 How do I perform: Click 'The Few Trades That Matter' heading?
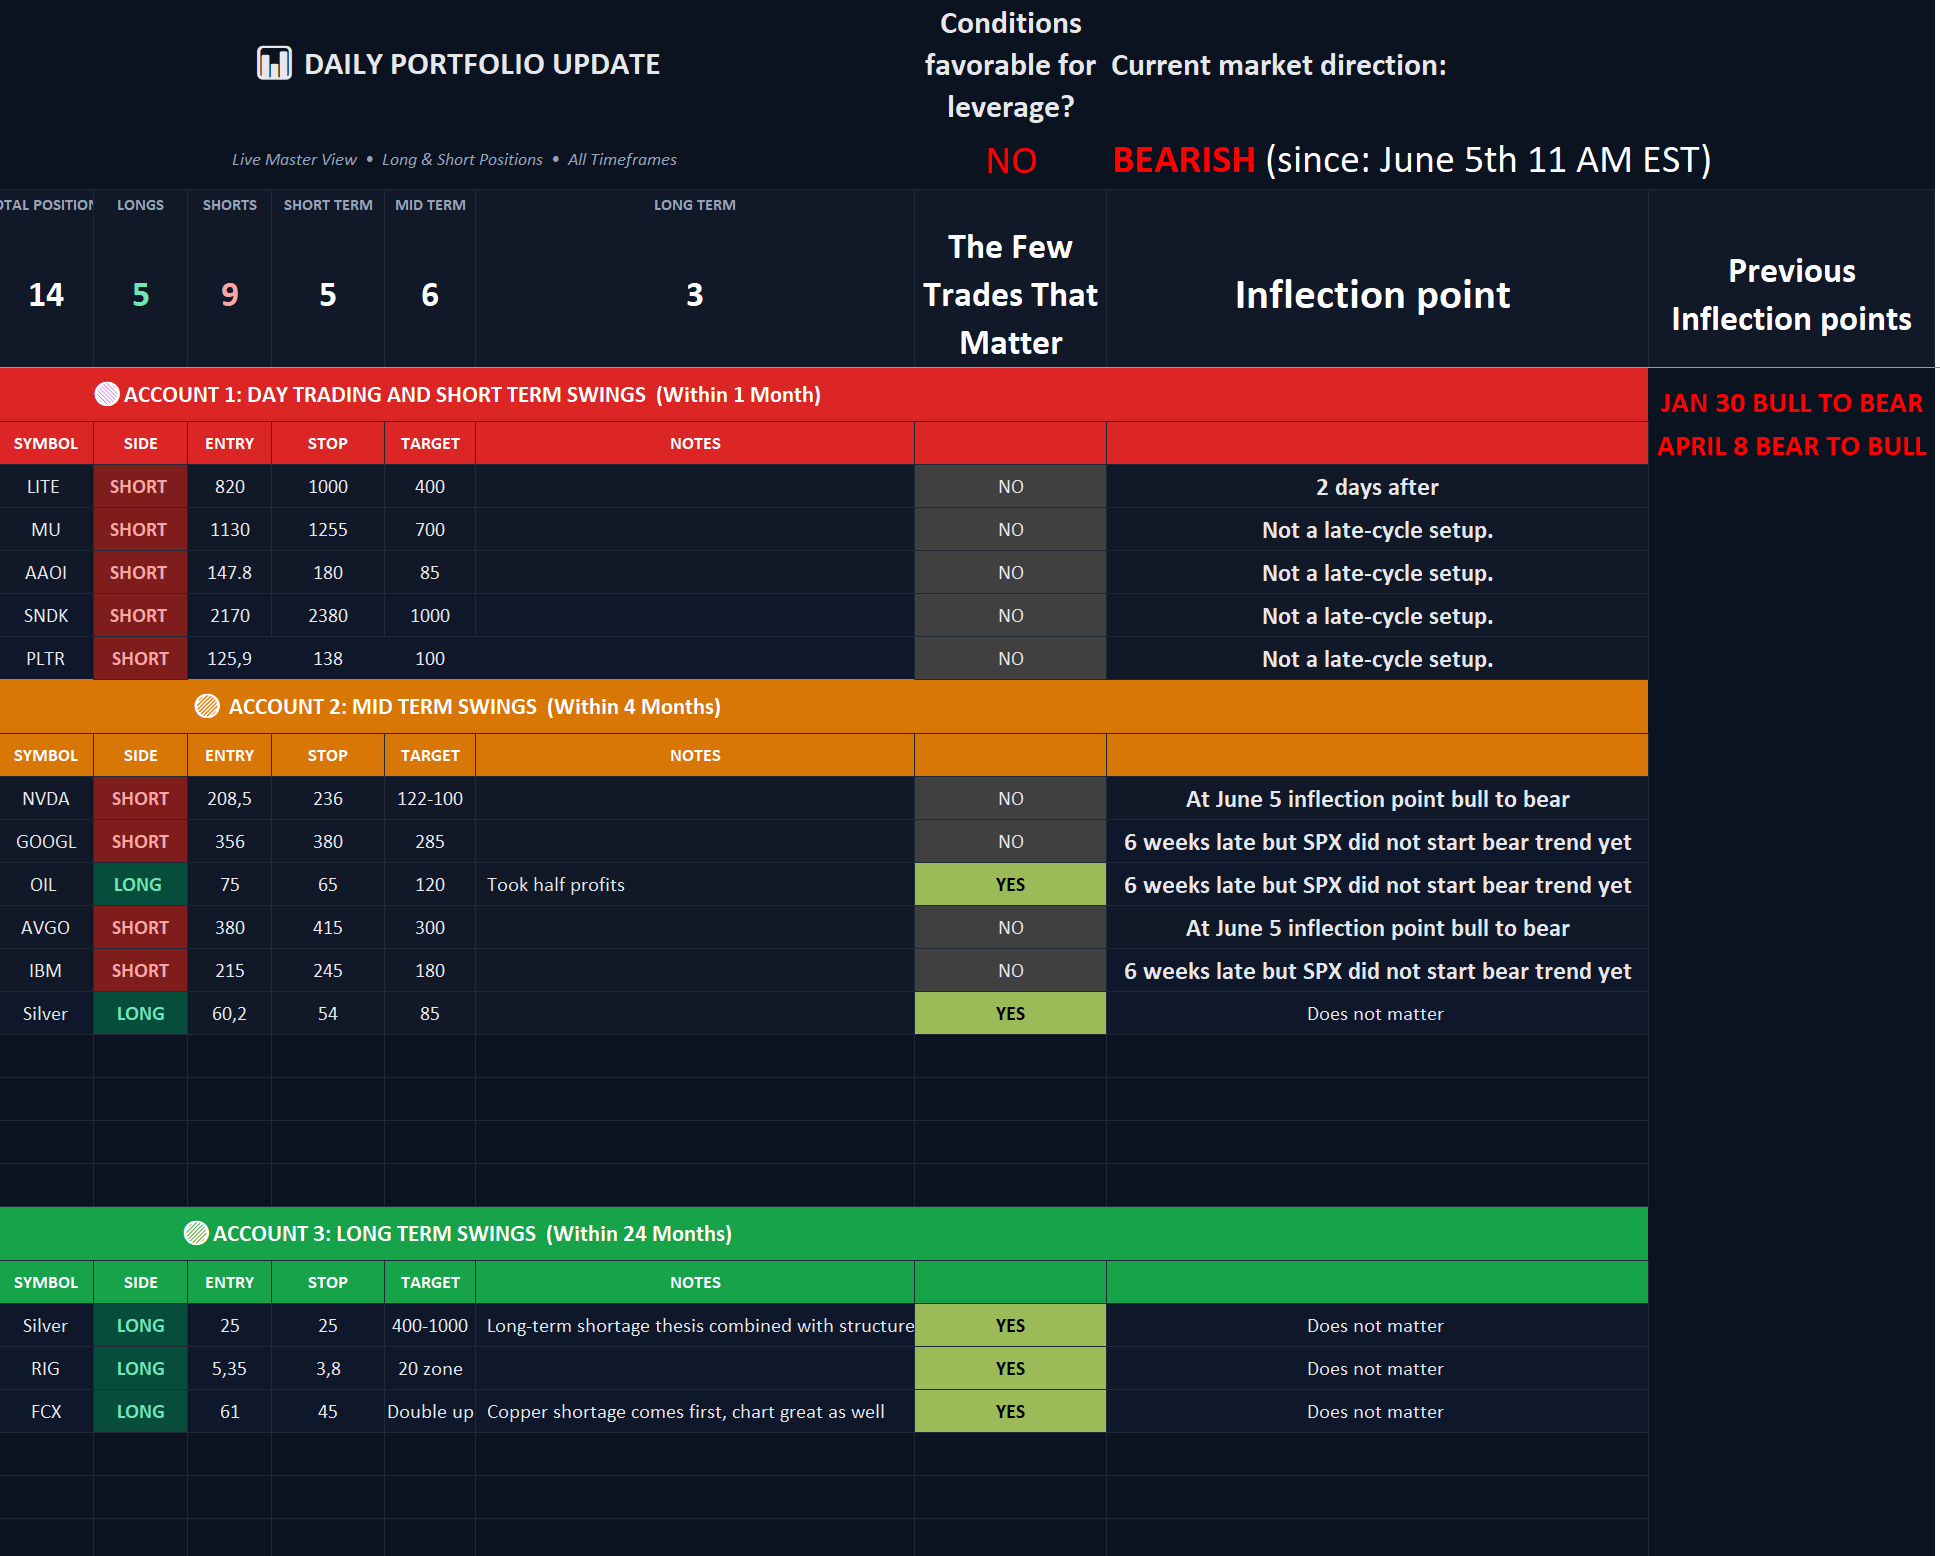[x=1010, y=295]
